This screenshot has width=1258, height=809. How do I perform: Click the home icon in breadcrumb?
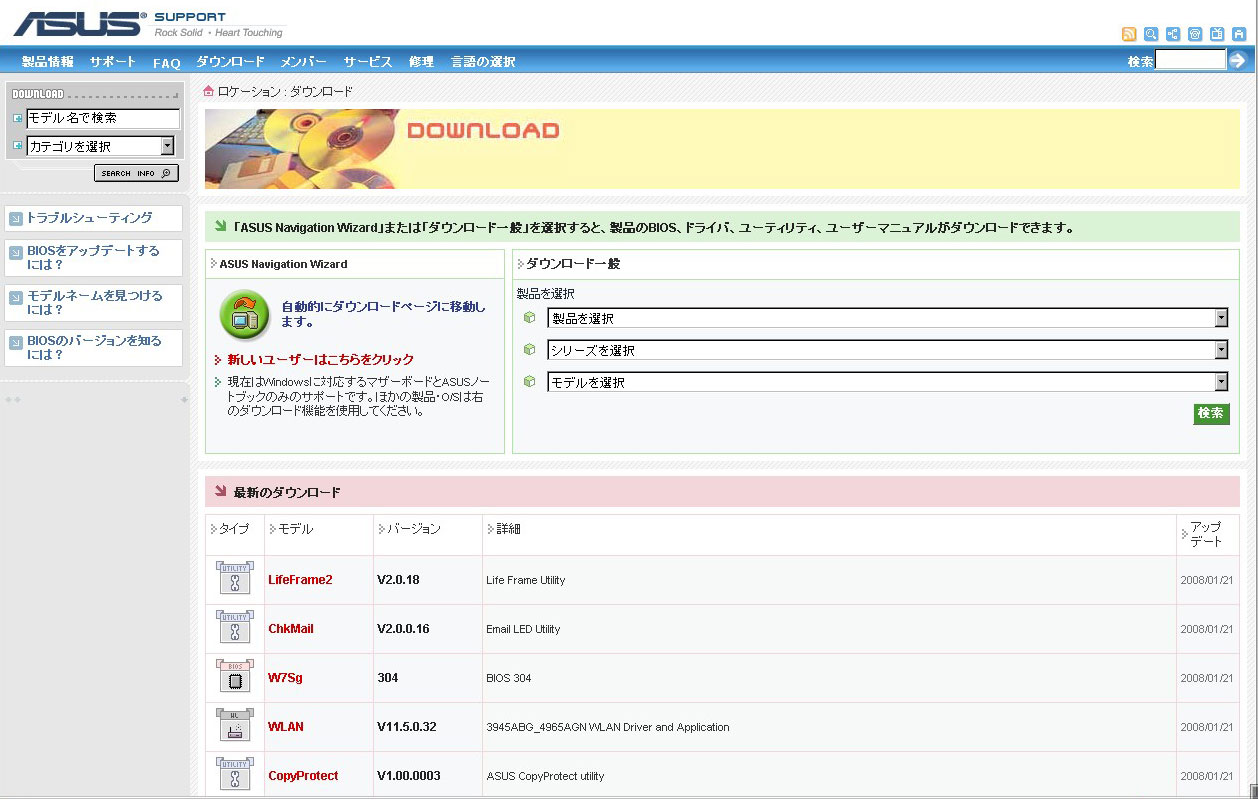click(209, 91)
